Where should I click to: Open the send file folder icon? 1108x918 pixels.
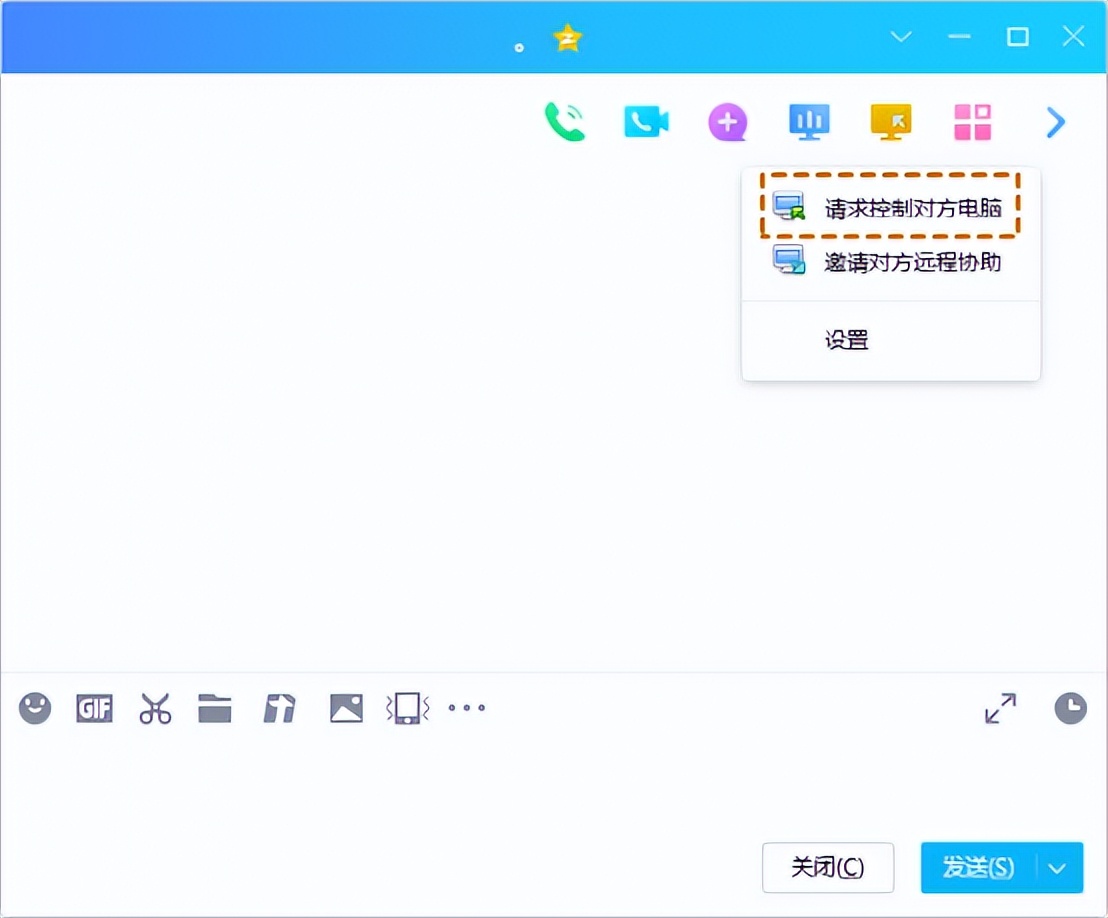pyautogui.click(x=216, y=708)
